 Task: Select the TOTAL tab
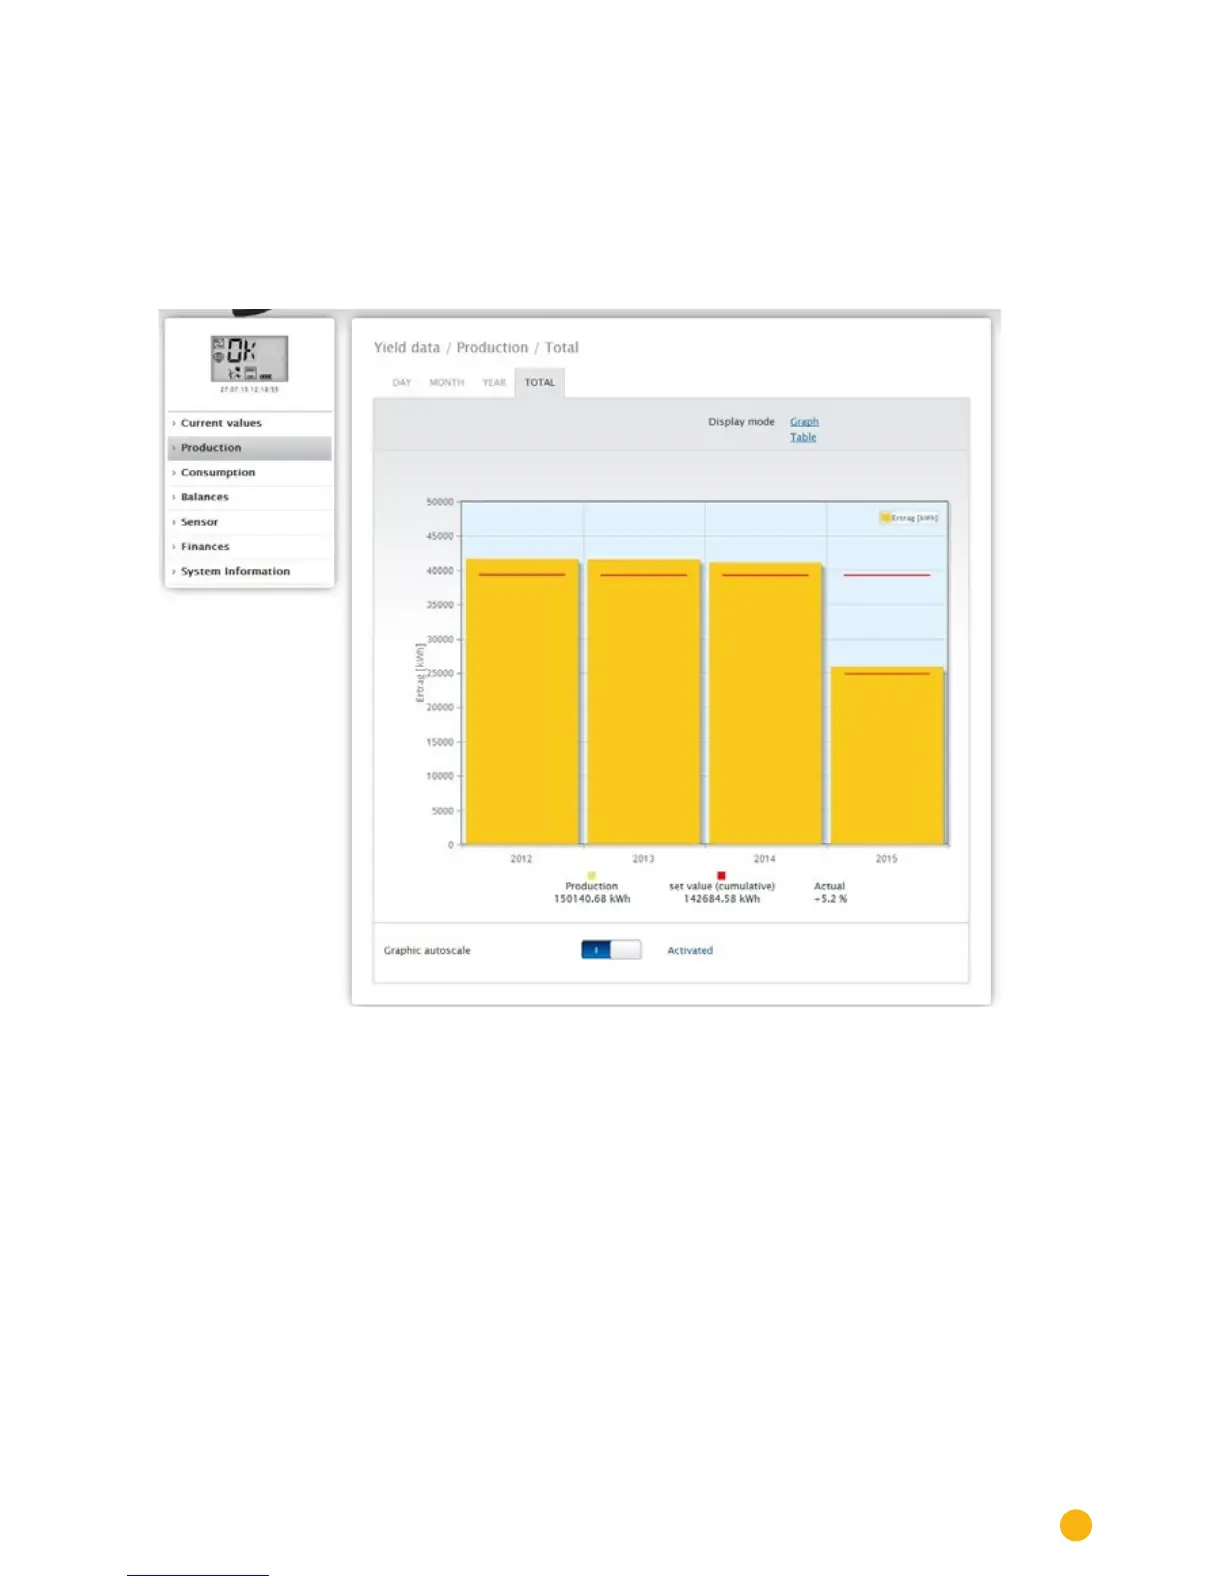[540, 383]
